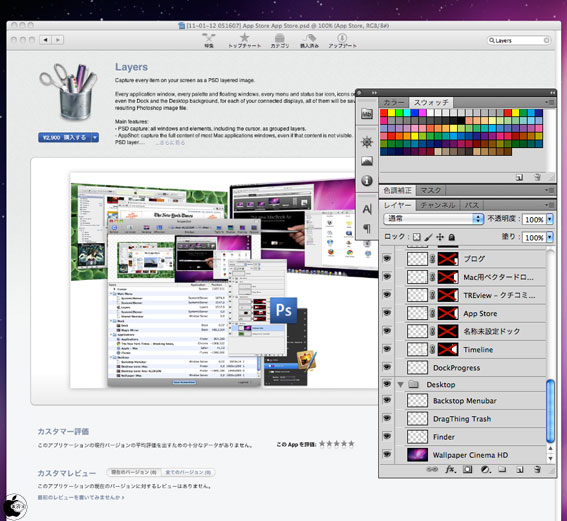Select the current version reviews button
567x521 pixels.
pos(134,472)
